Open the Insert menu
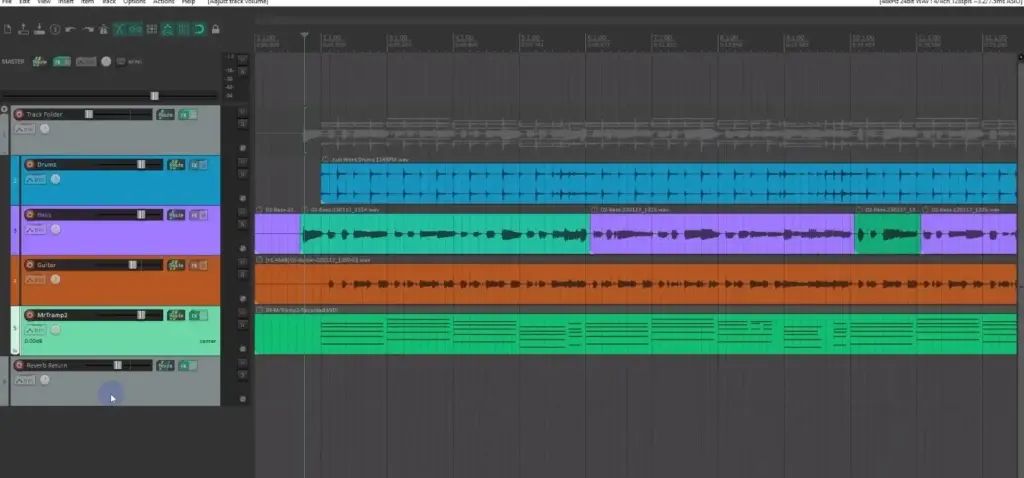Screen dimensions: 1024x478 pyautogui.click(x=66, y=2)
